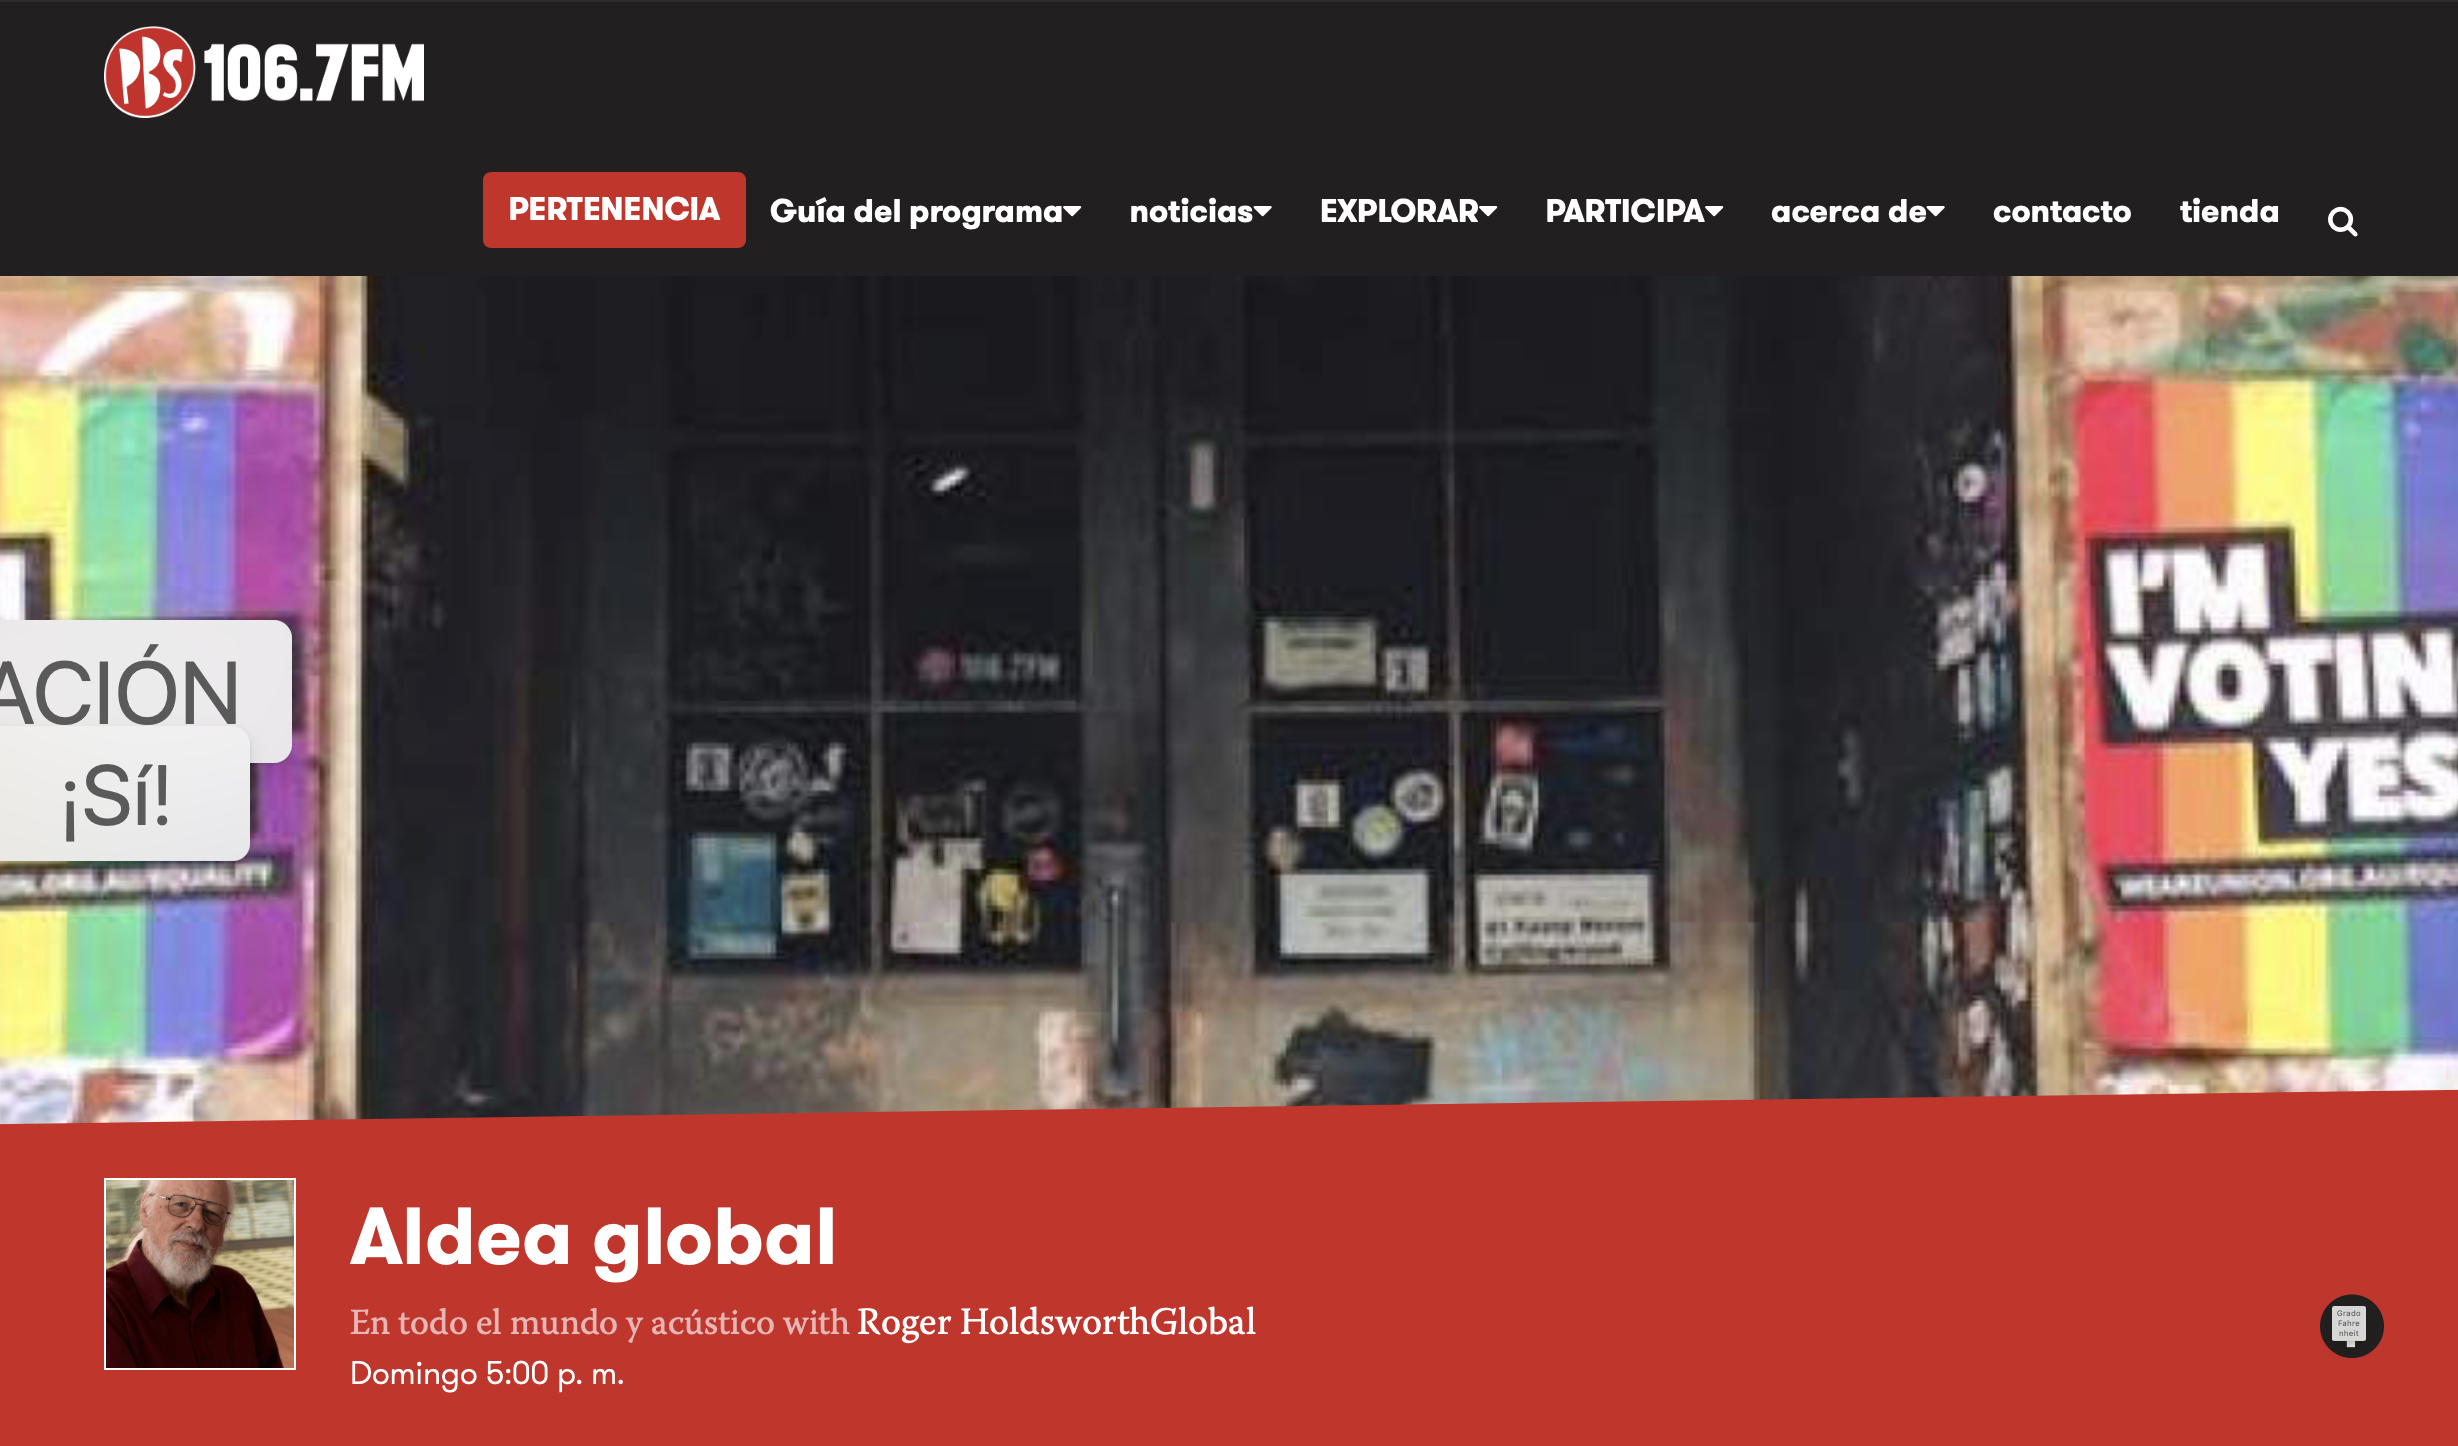Open the search magnifying glass icon

click(x=2342, y=221)
